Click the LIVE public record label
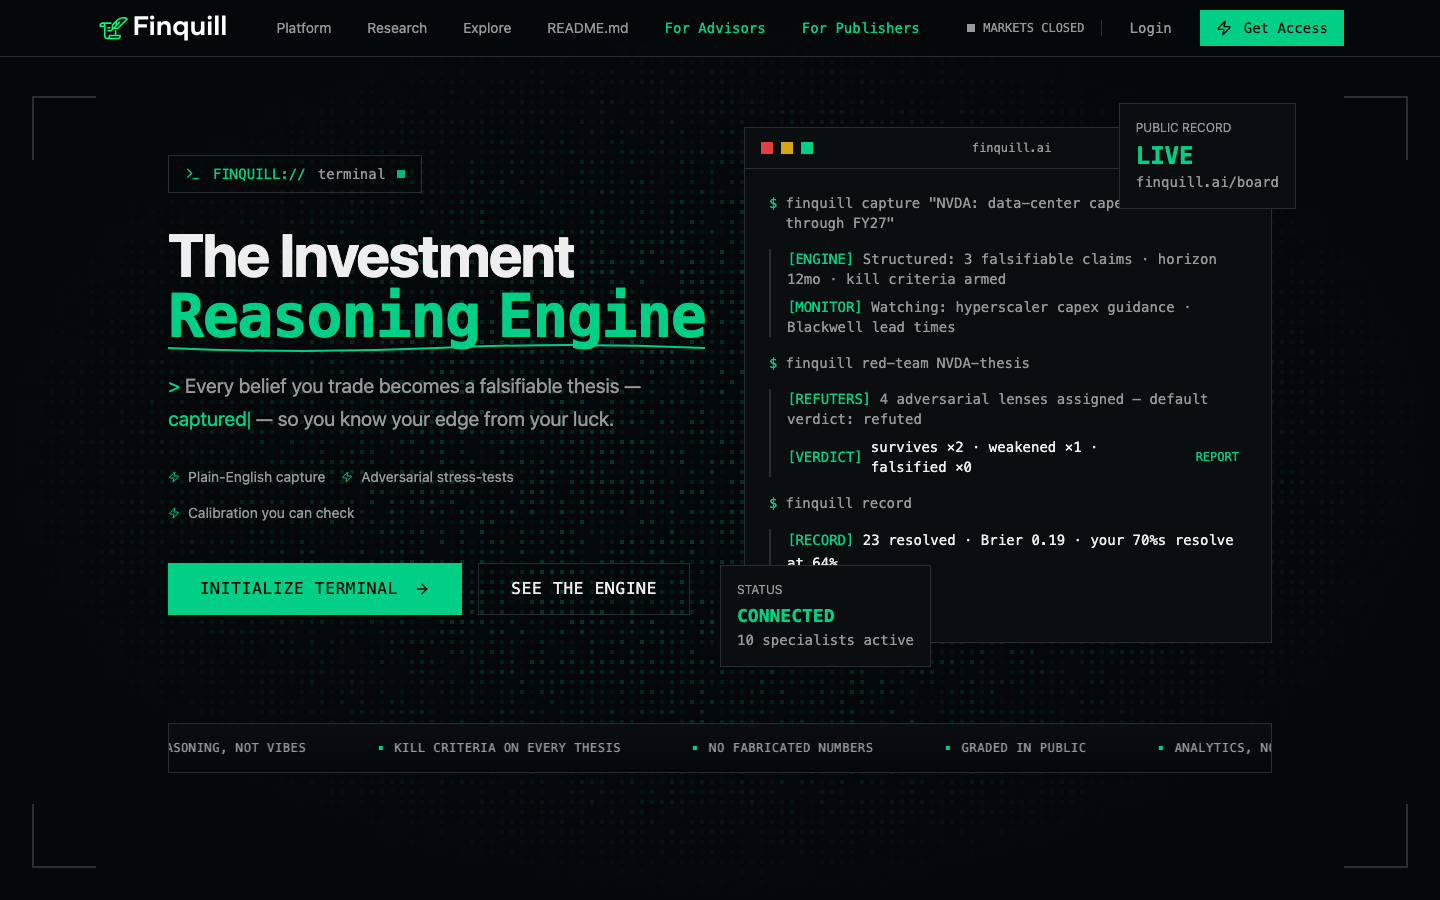This screenshot has height=900, width=1440. click(x=1164, y=156)
